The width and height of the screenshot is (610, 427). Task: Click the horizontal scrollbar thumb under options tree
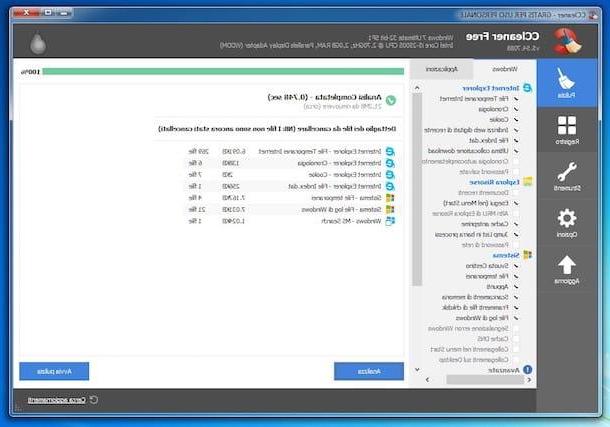click(x=485, y=380)
